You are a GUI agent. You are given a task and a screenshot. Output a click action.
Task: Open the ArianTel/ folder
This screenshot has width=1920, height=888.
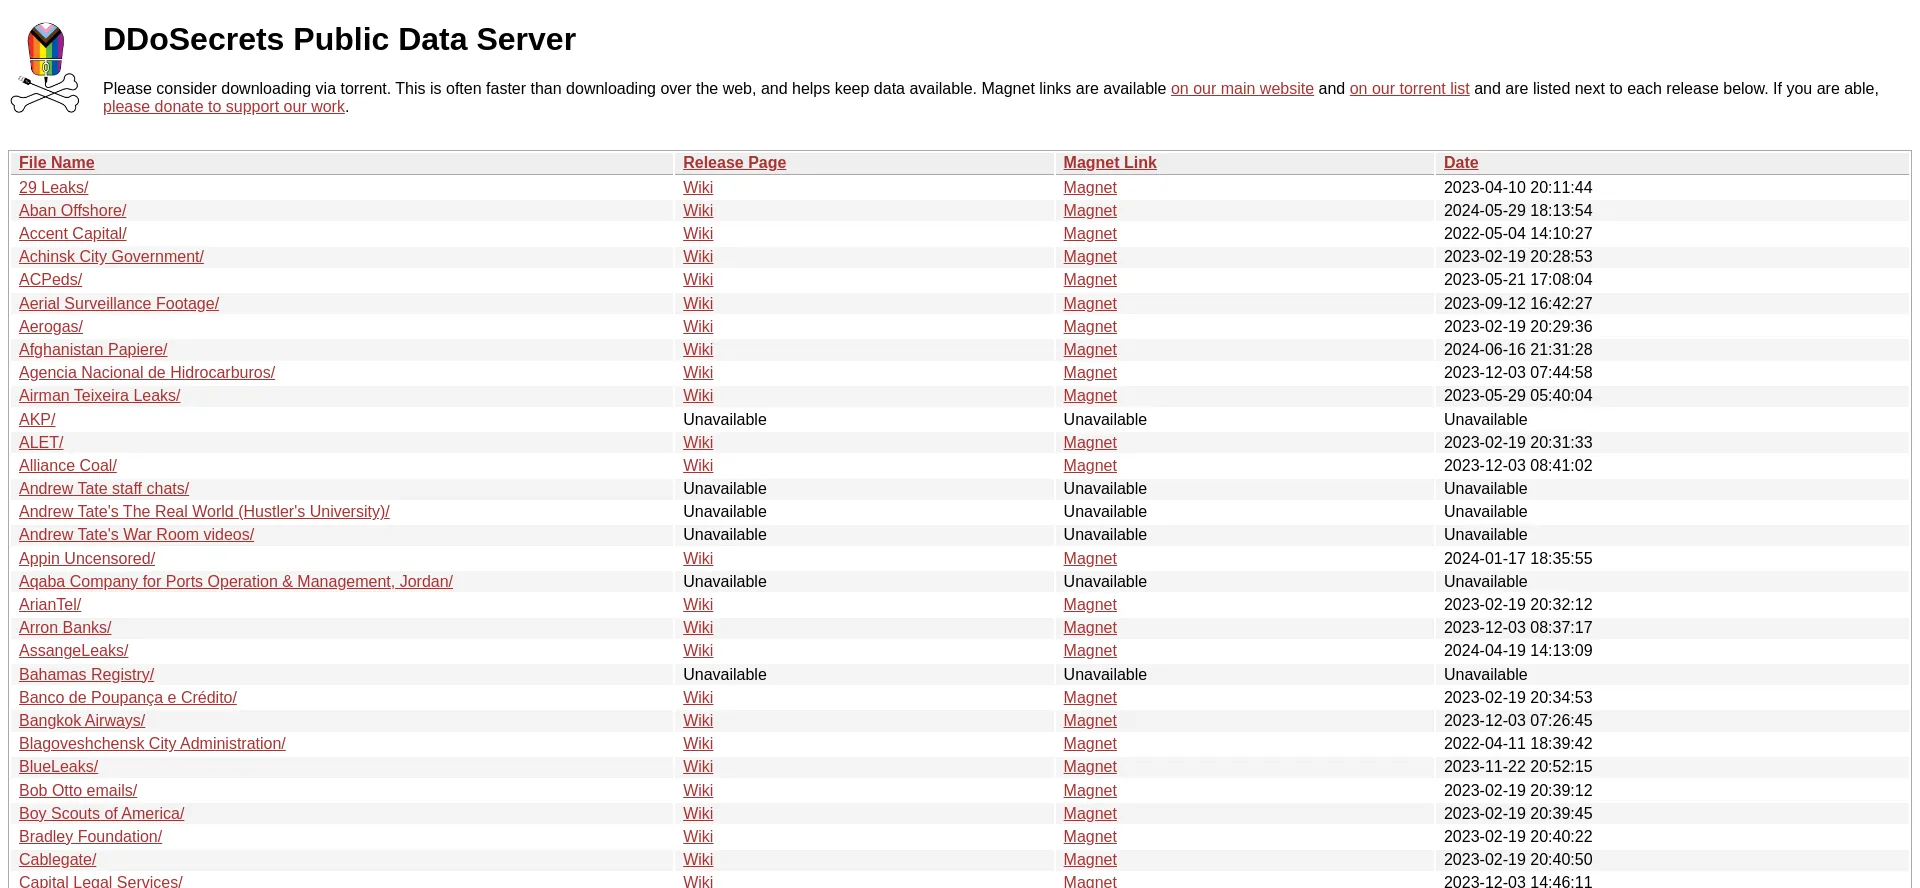coord(50,604)
